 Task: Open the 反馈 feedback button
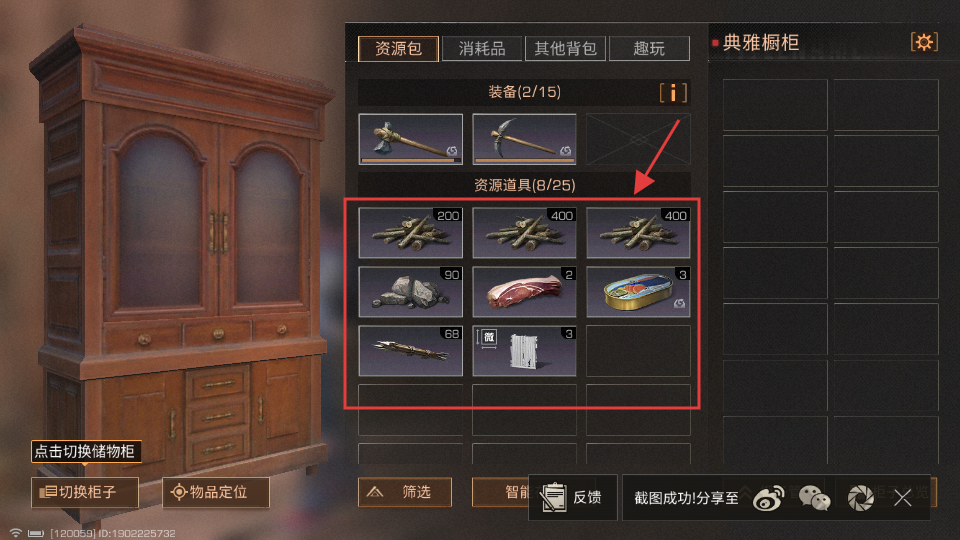pyautogui.click(x=572, y=497)
